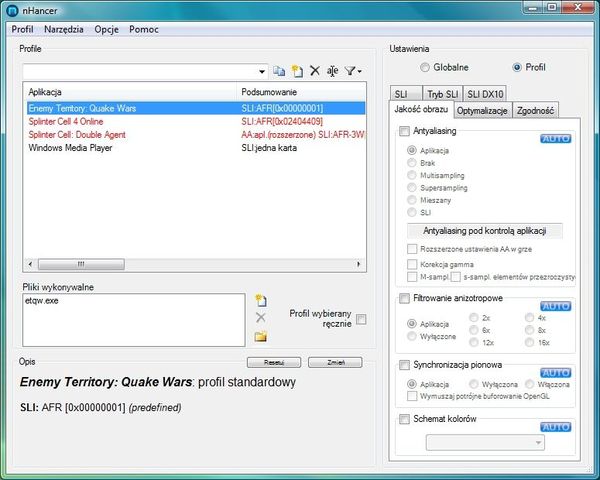Screen dimensions: 600x480
Task: Click the Synchronizacja pionowa AUTO badge
Action: (556, 373)
